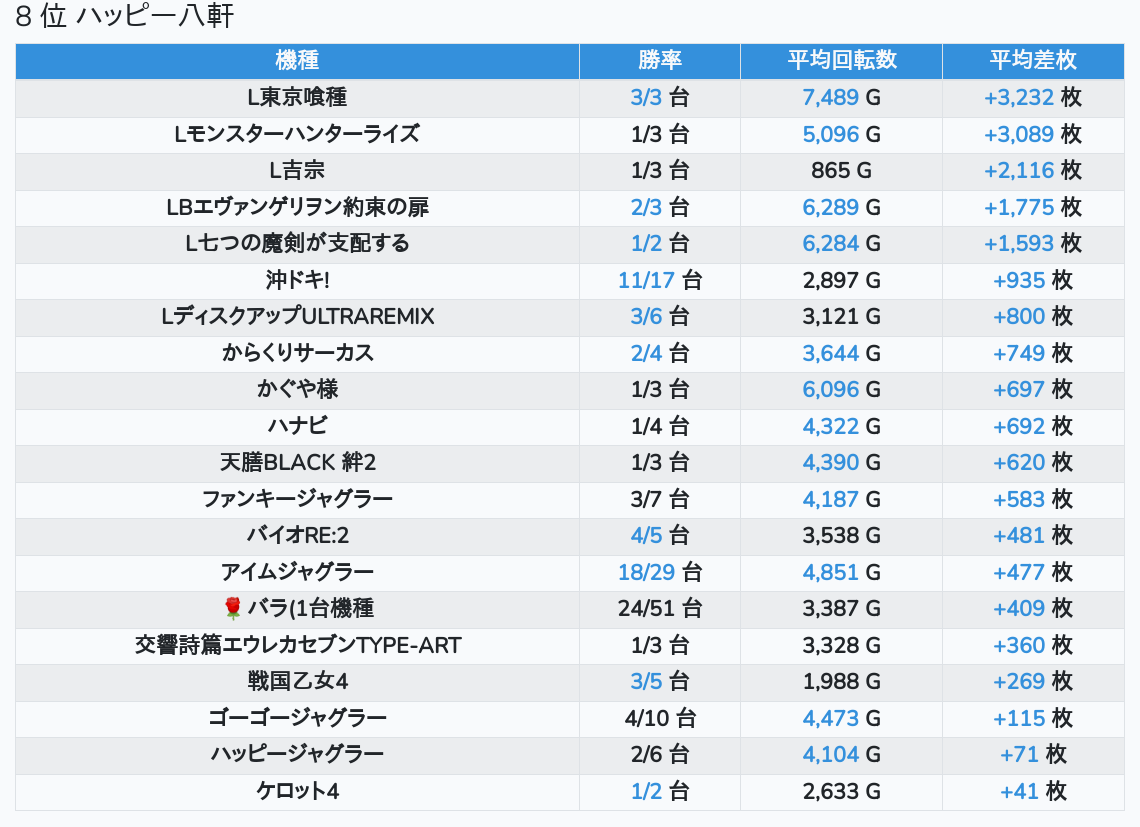The height and width of the screenshot is (827, 1140).
Task: Sort by the 勝率 column header
Action: click(x=659, y=60)
